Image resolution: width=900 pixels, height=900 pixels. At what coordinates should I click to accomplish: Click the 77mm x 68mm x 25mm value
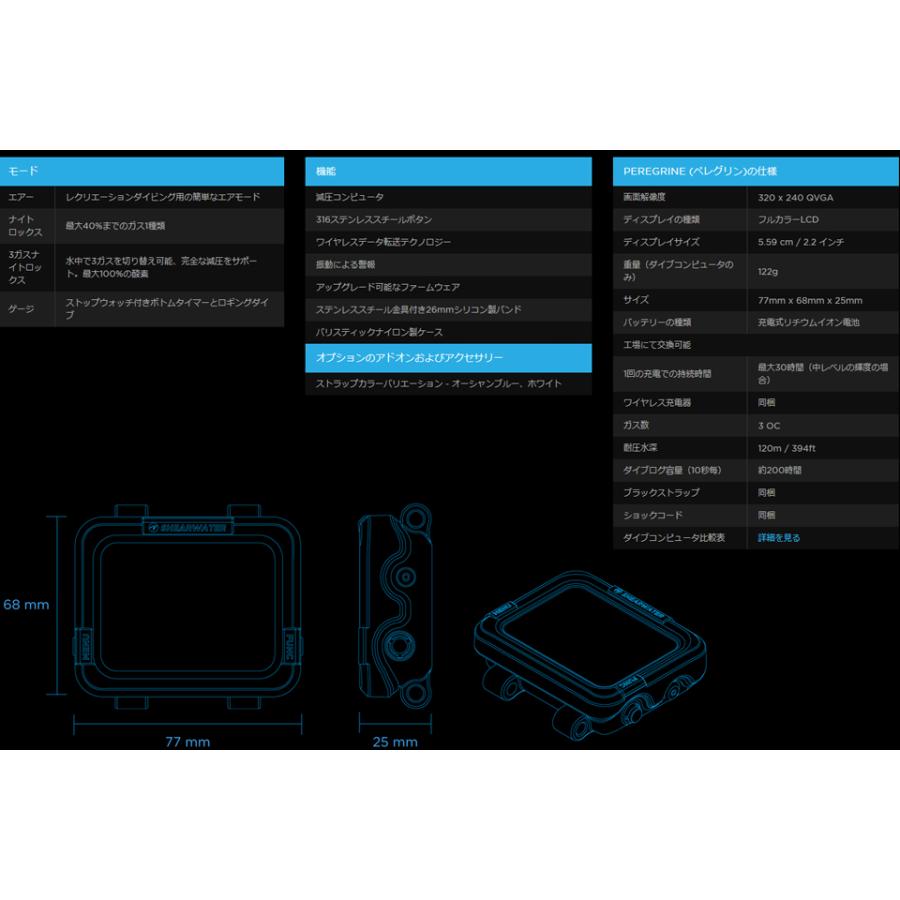click(x=810, y=300)
